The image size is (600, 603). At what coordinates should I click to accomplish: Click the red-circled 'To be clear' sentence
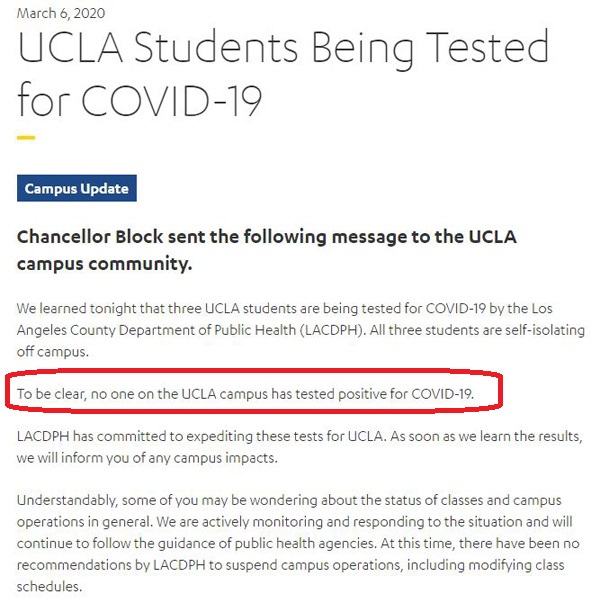coord(245,394)
